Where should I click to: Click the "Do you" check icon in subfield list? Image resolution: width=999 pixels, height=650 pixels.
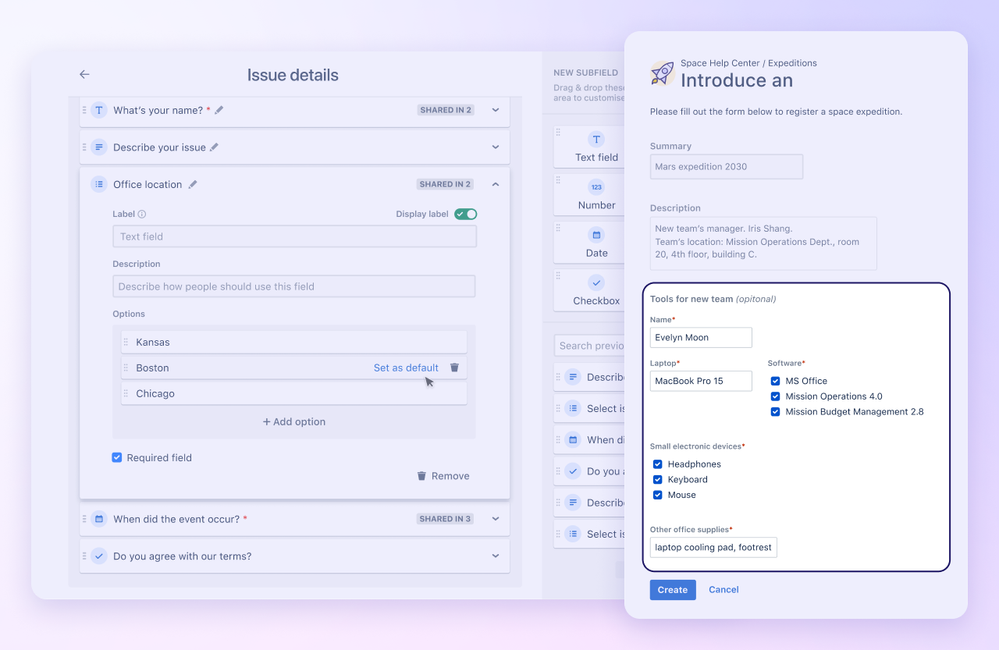(573, 472)
